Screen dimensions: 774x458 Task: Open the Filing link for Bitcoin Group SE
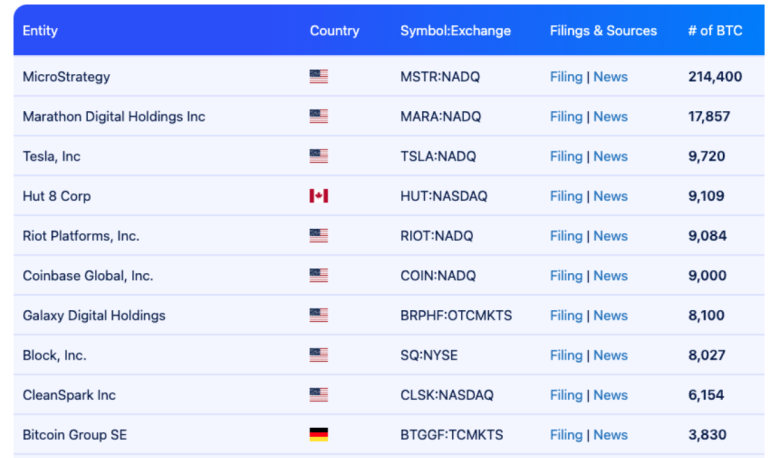point(566,435)
